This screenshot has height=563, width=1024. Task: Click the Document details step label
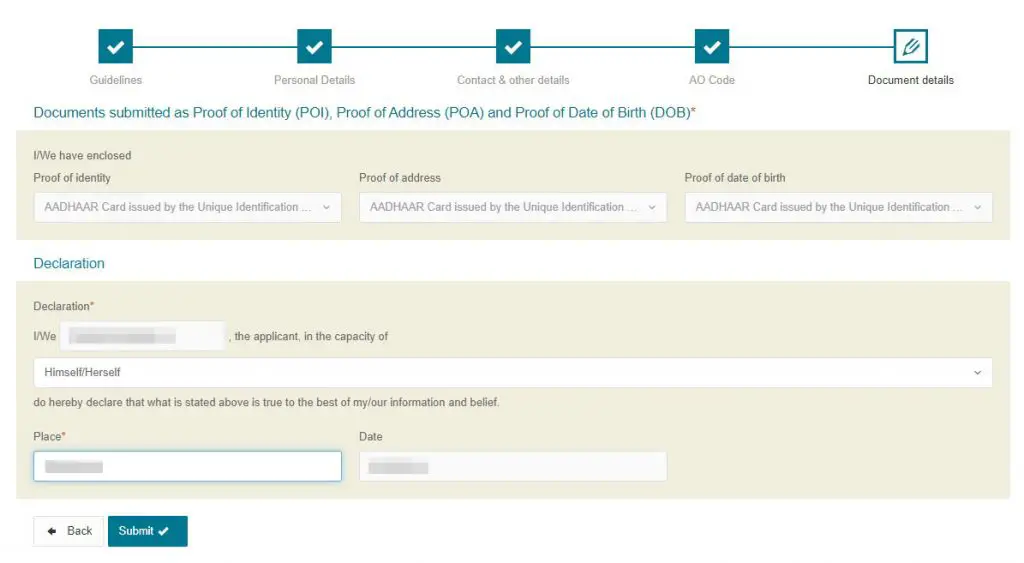pyautogui.click(x=910, y=80)
